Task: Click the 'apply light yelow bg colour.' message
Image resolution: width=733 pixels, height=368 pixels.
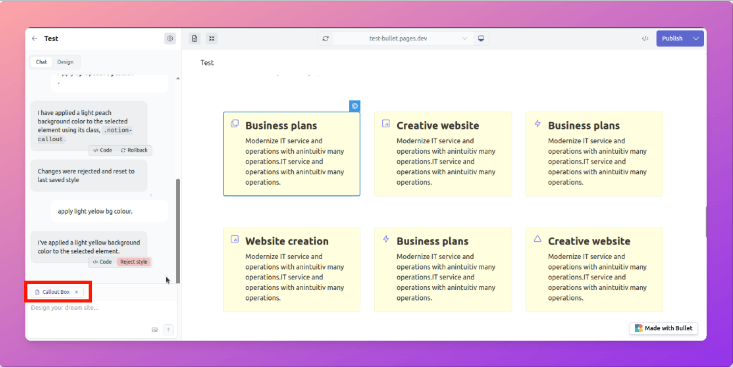Action: 109,211
